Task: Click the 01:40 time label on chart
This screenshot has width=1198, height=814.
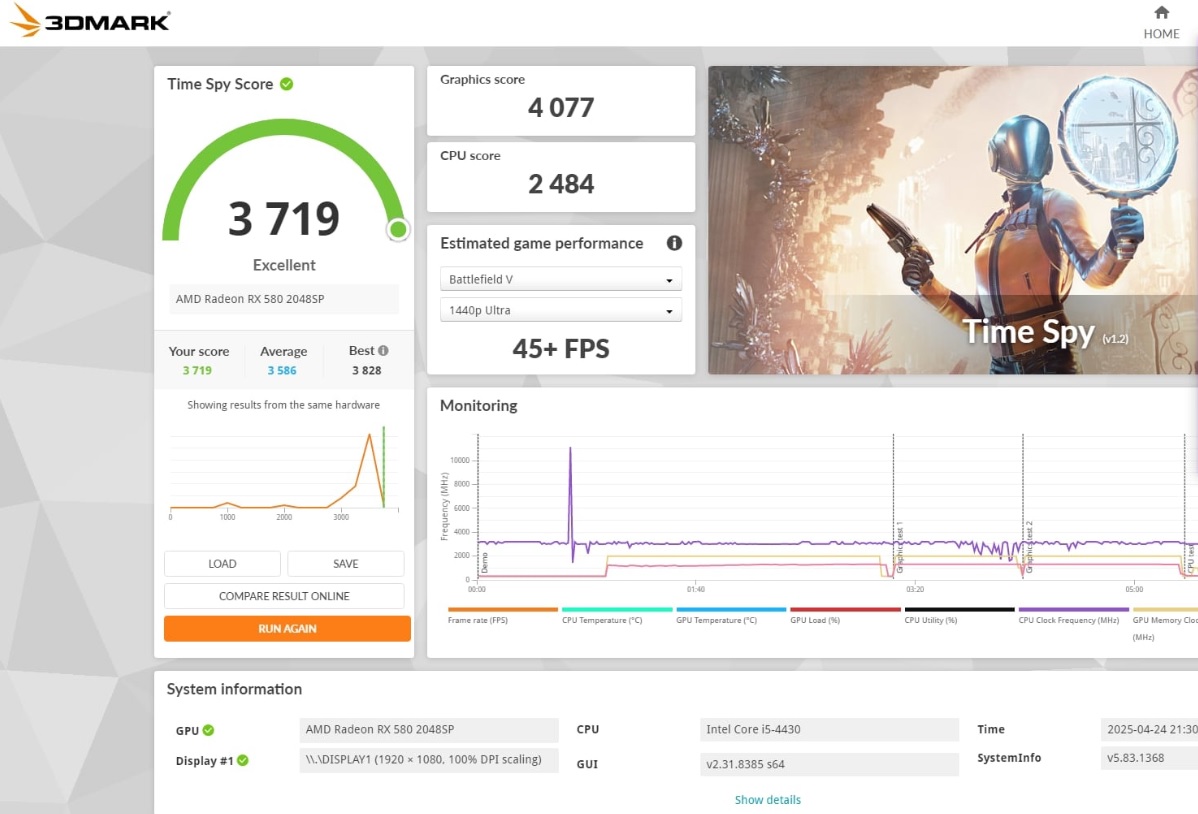Action: tap(695, 589)
